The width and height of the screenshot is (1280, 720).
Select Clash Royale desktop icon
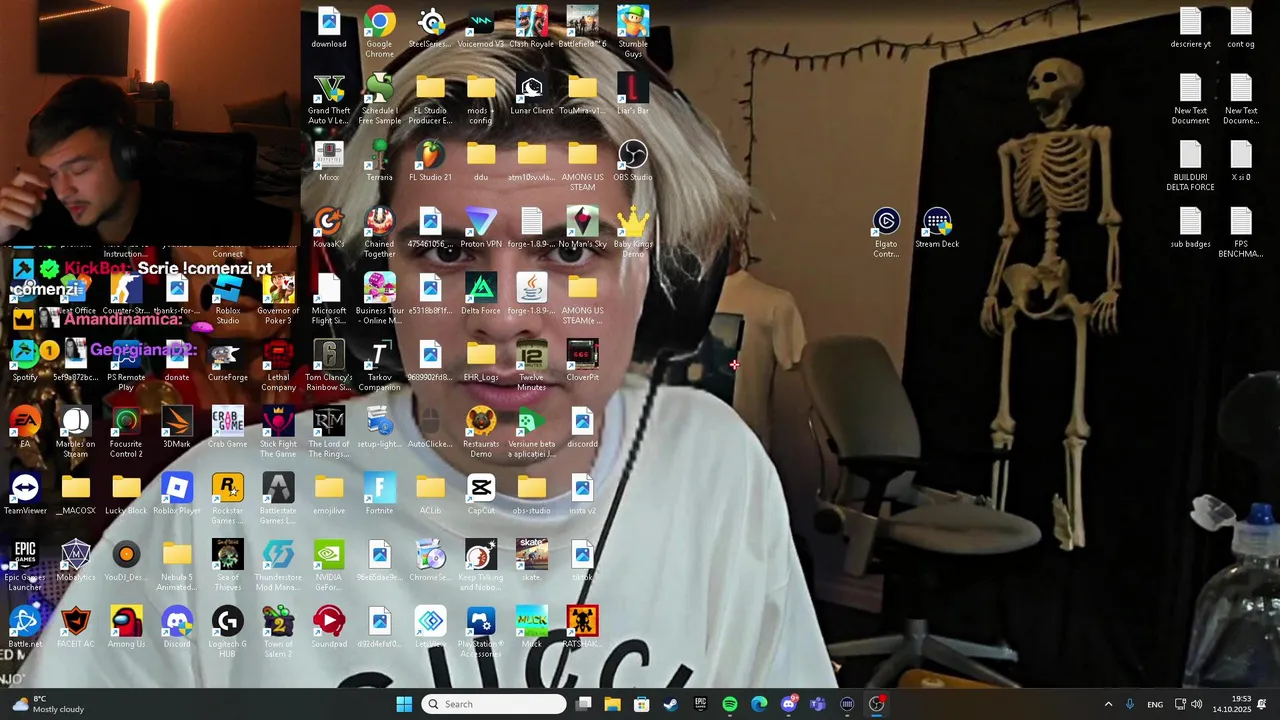pyautogui.click(x=532, y=27)
